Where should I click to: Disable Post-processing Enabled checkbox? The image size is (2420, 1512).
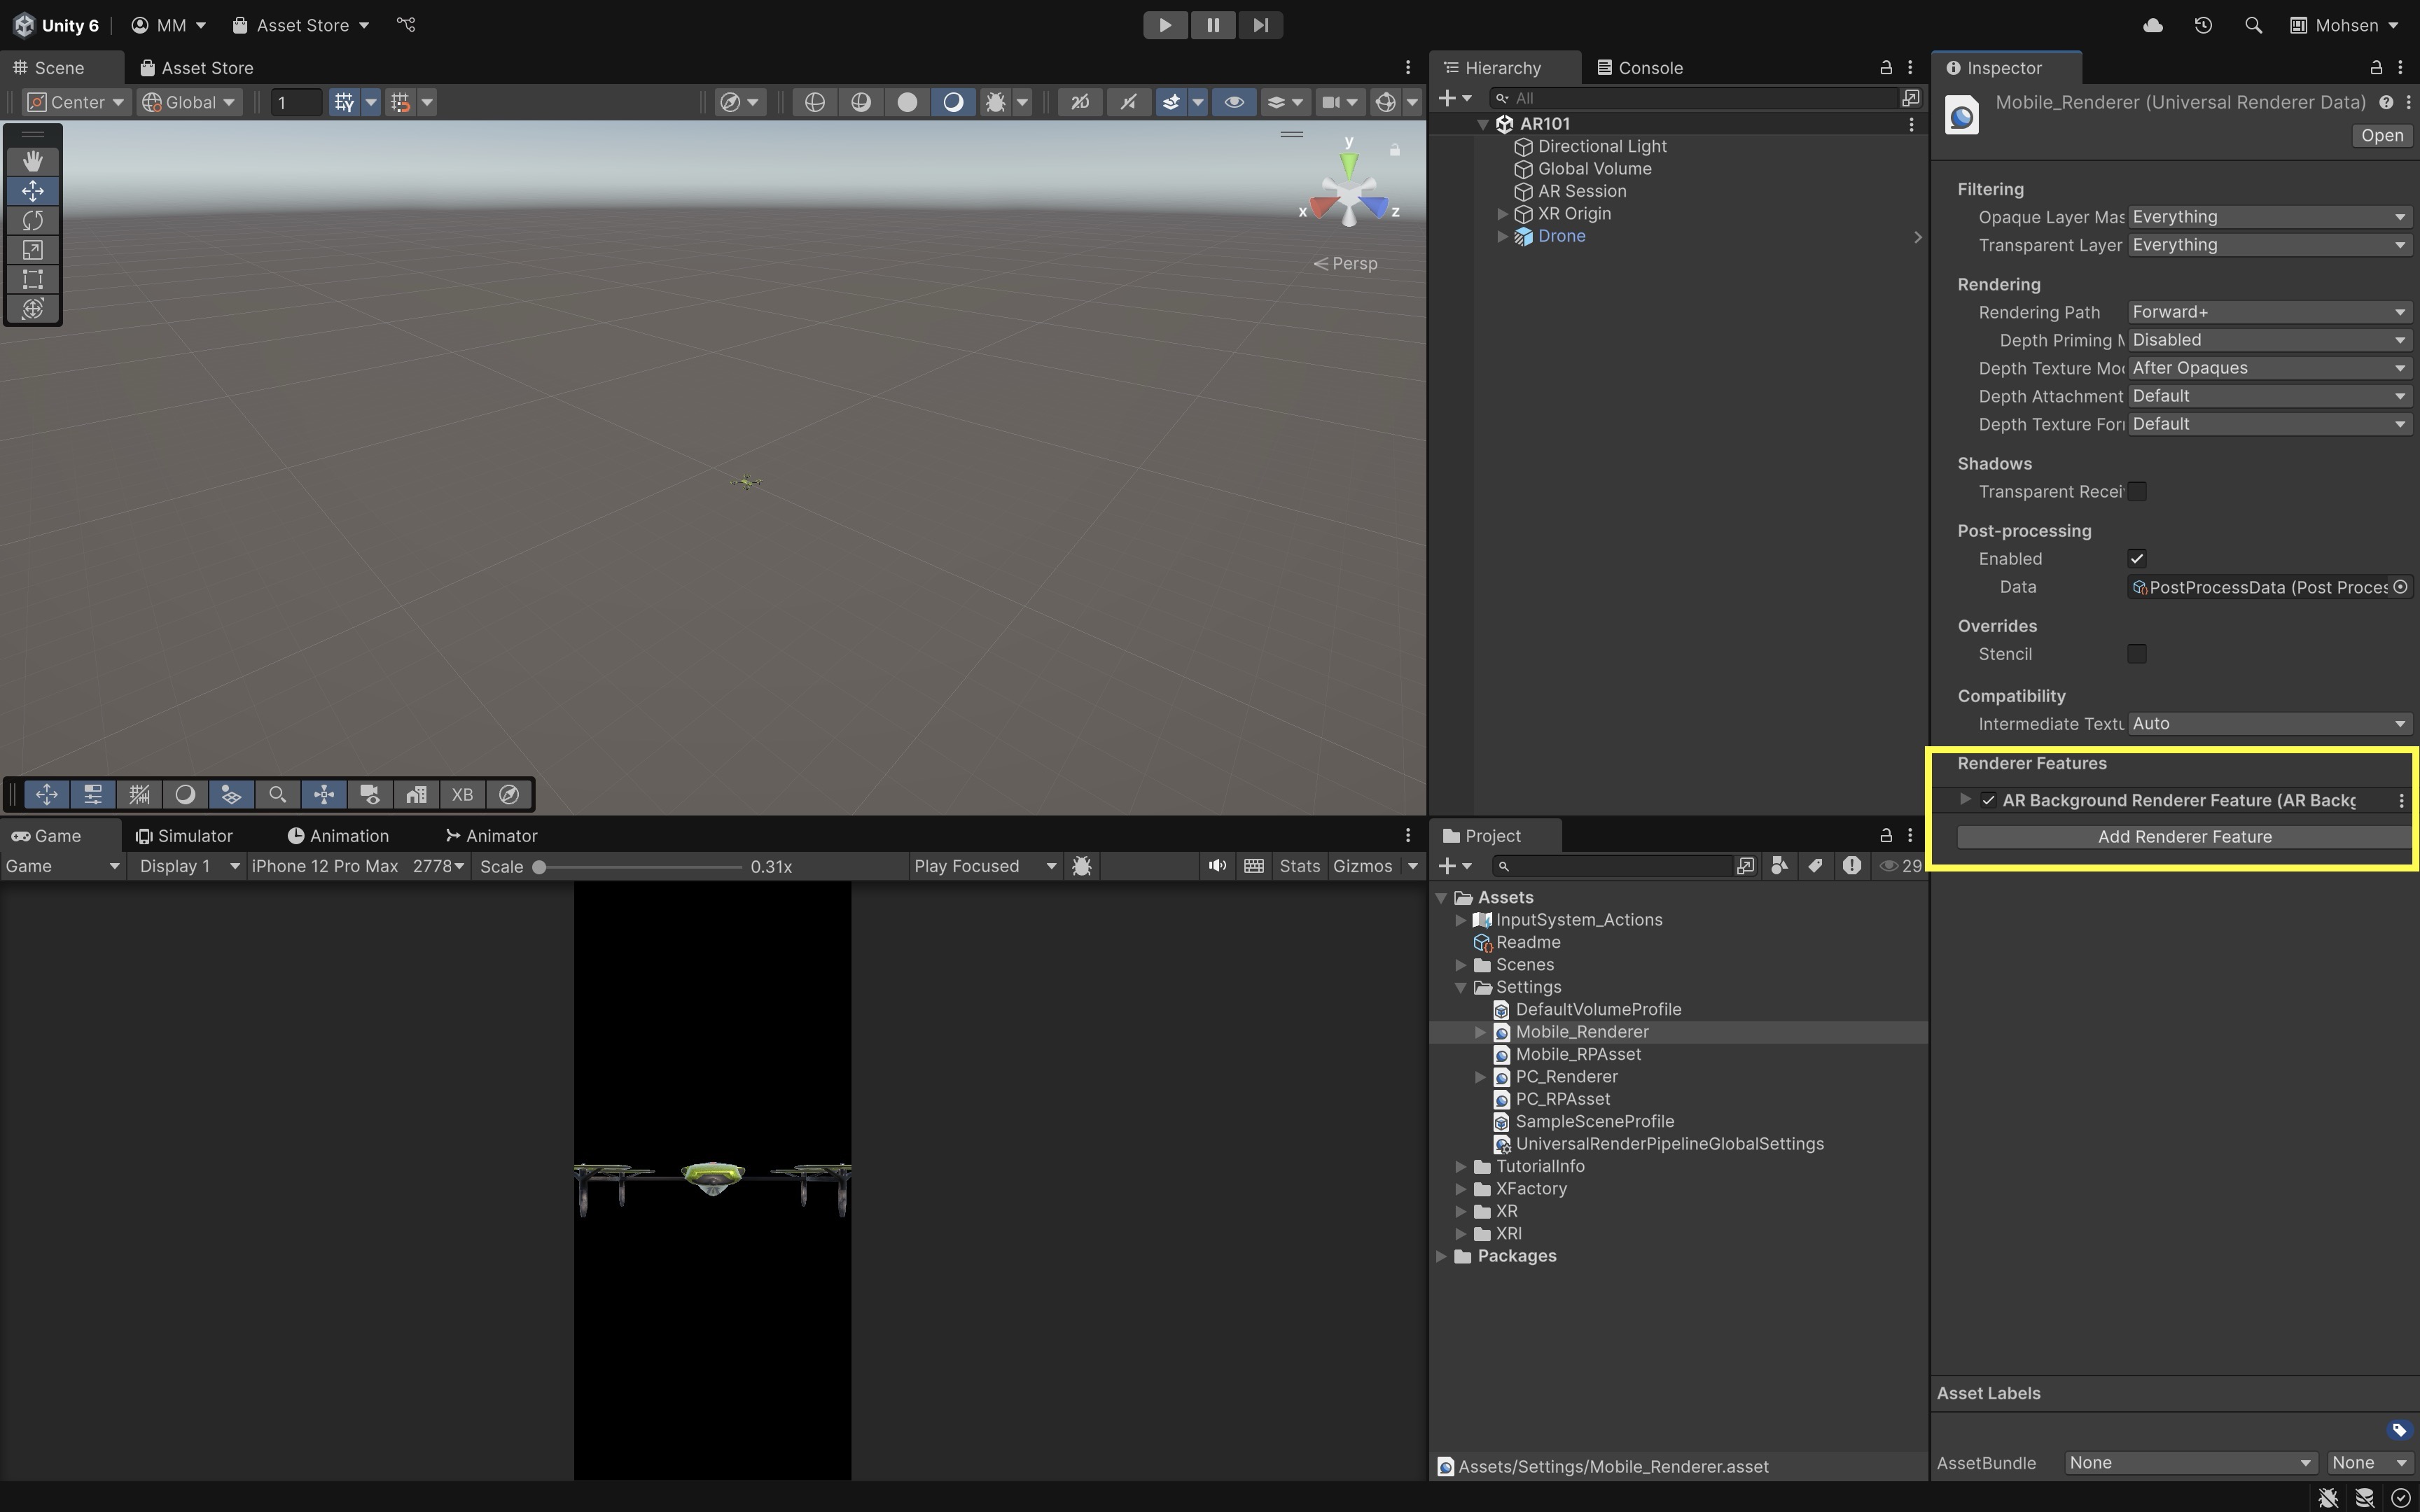(x=2137, y=559)
